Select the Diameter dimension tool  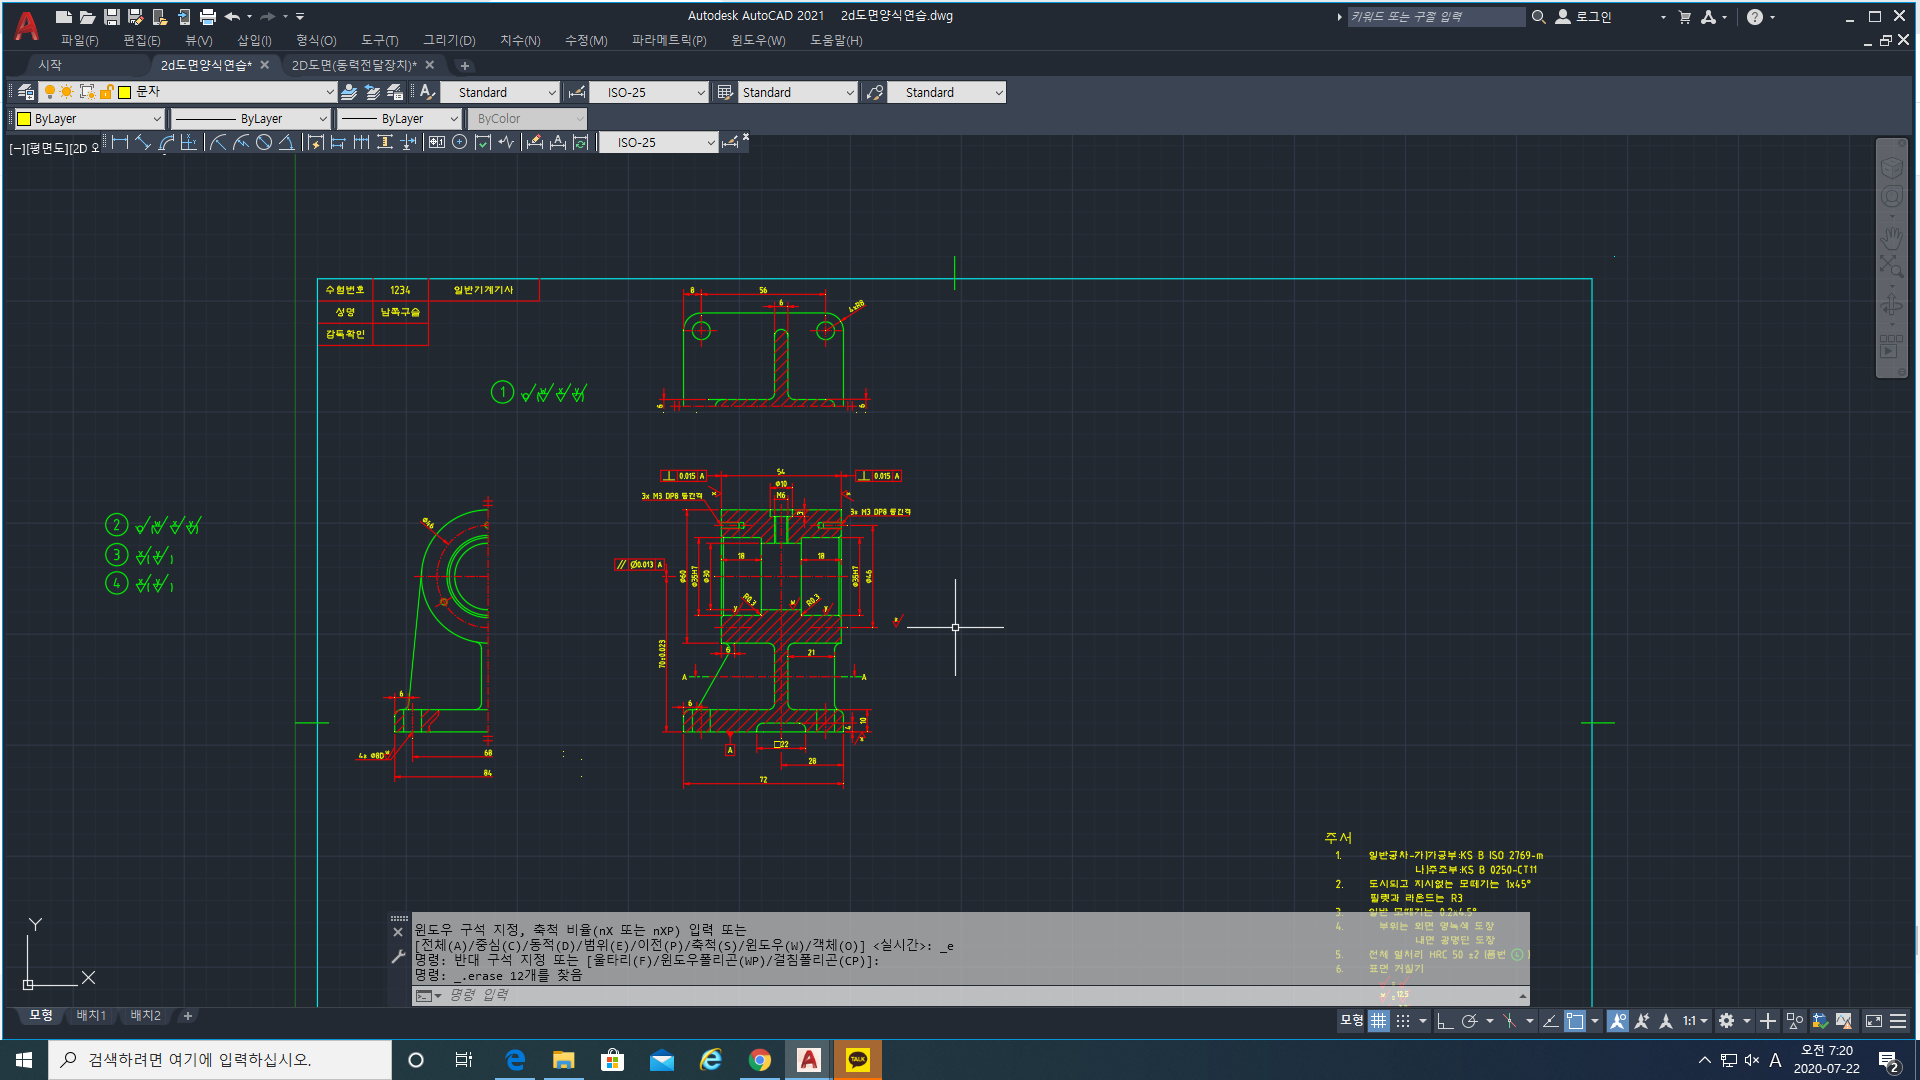click(x=264, y=143)
